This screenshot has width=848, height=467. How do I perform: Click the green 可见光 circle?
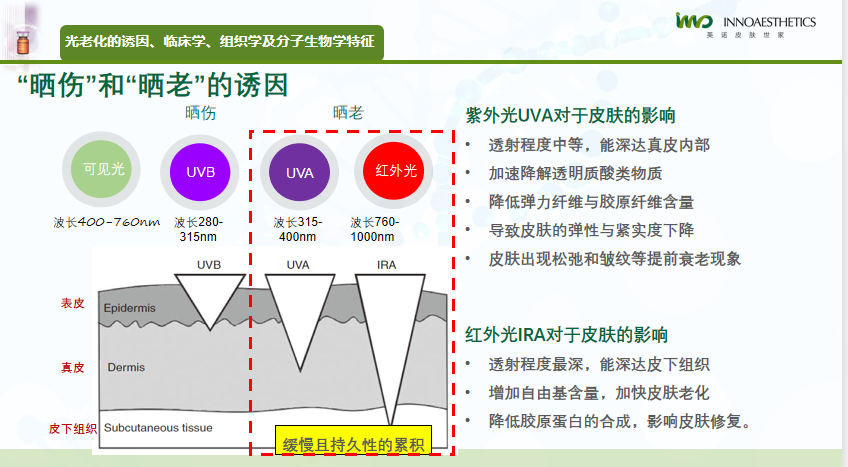pyautogui.click(x=102, y=169)
